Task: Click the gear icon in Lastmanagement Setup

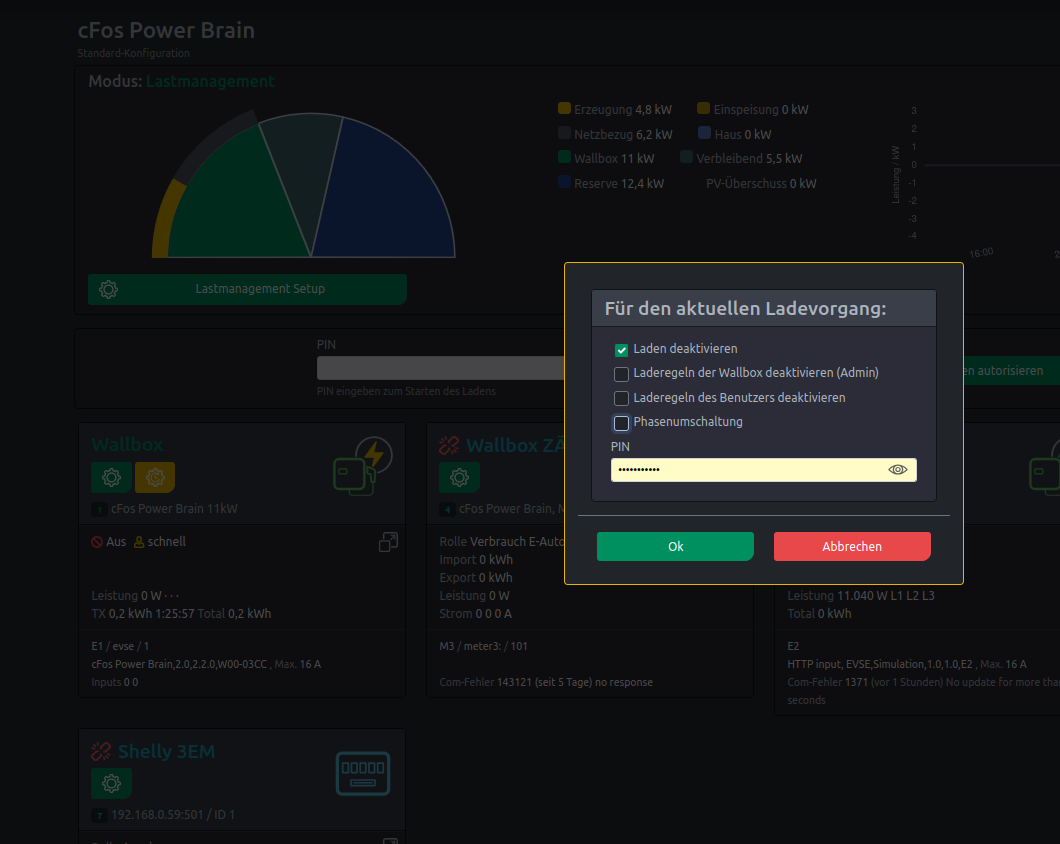Action: click(108, 289)
